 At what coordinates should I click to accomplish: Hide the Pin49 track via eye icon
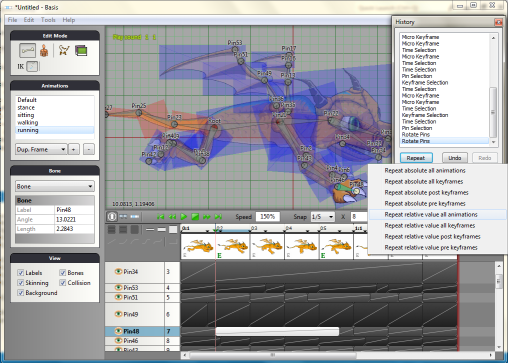click(118, 314)
